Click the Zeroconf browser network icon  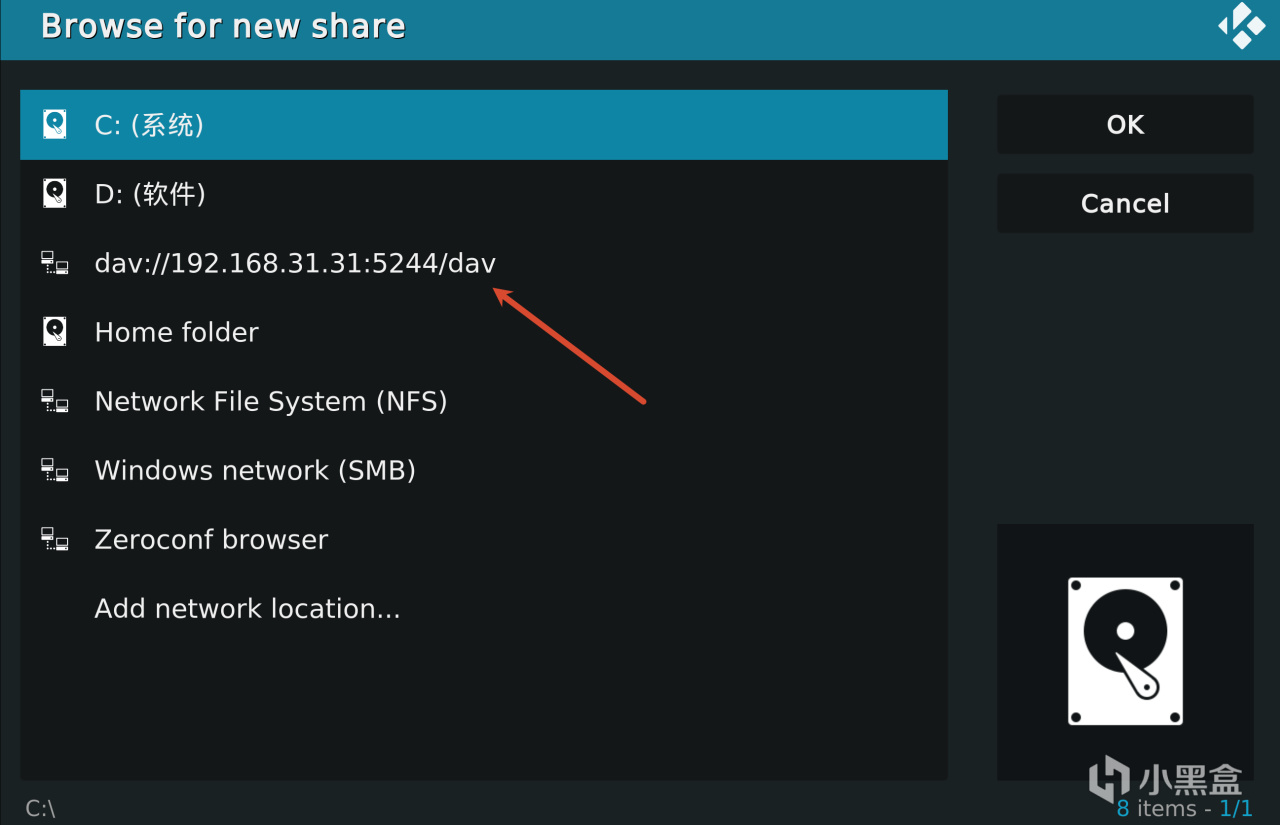(55, 539)
